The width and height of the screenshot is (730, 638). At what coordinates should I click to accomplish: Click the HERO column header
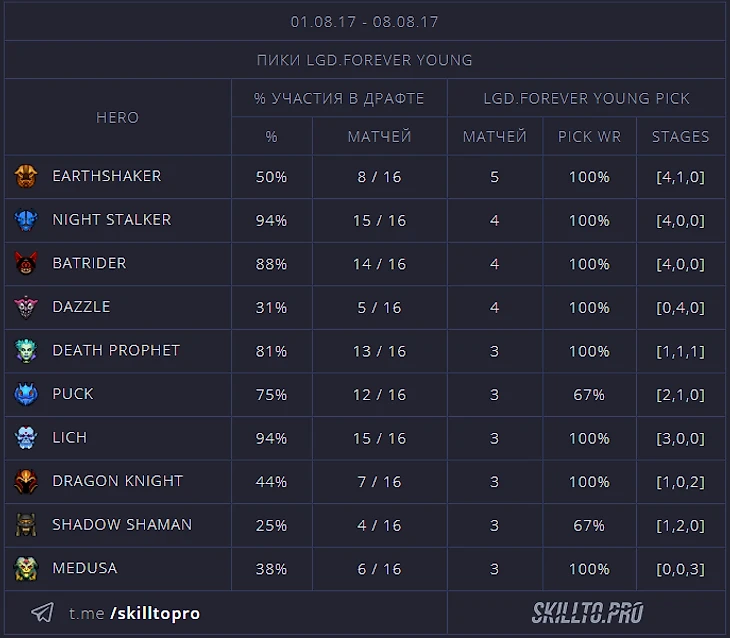[117, 117]
